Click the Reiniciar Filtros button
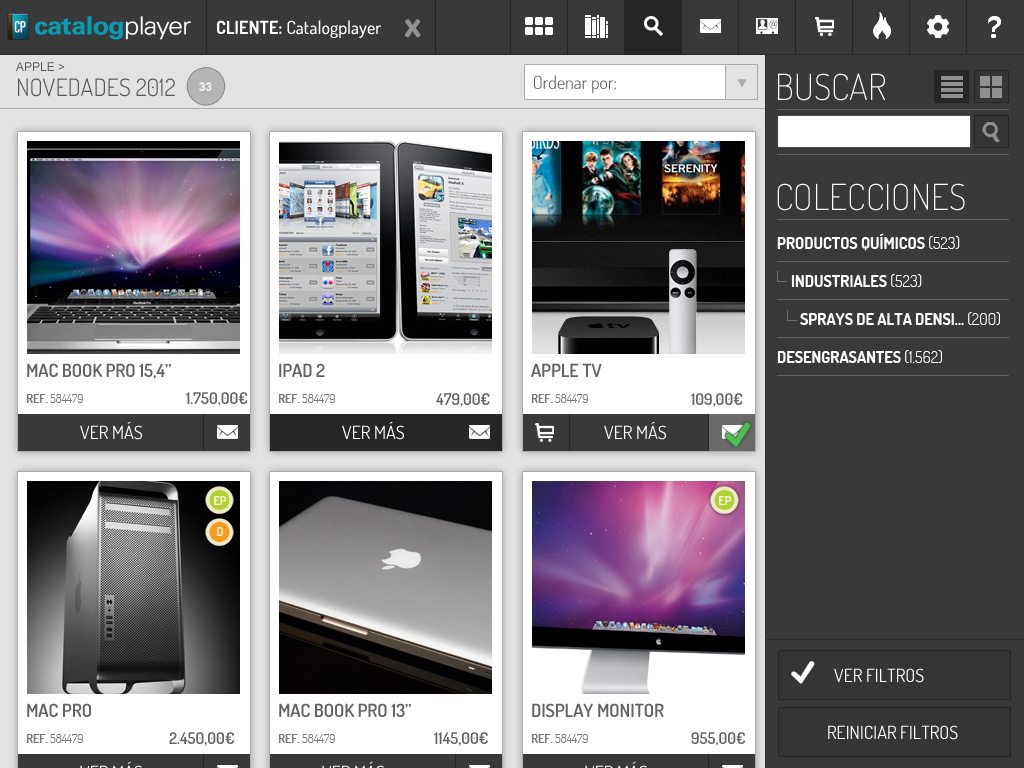This screenshot has height=768, width=1024. (894, 732)
